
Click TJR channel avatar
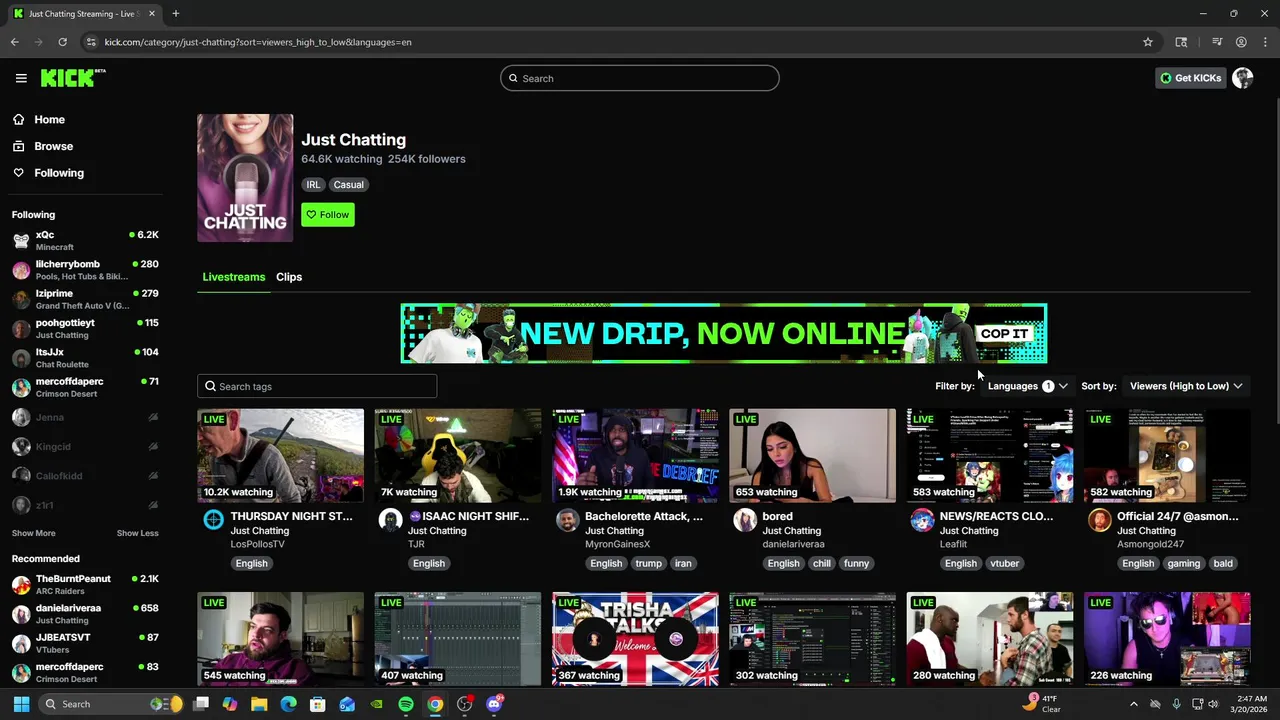coord(391,519)
